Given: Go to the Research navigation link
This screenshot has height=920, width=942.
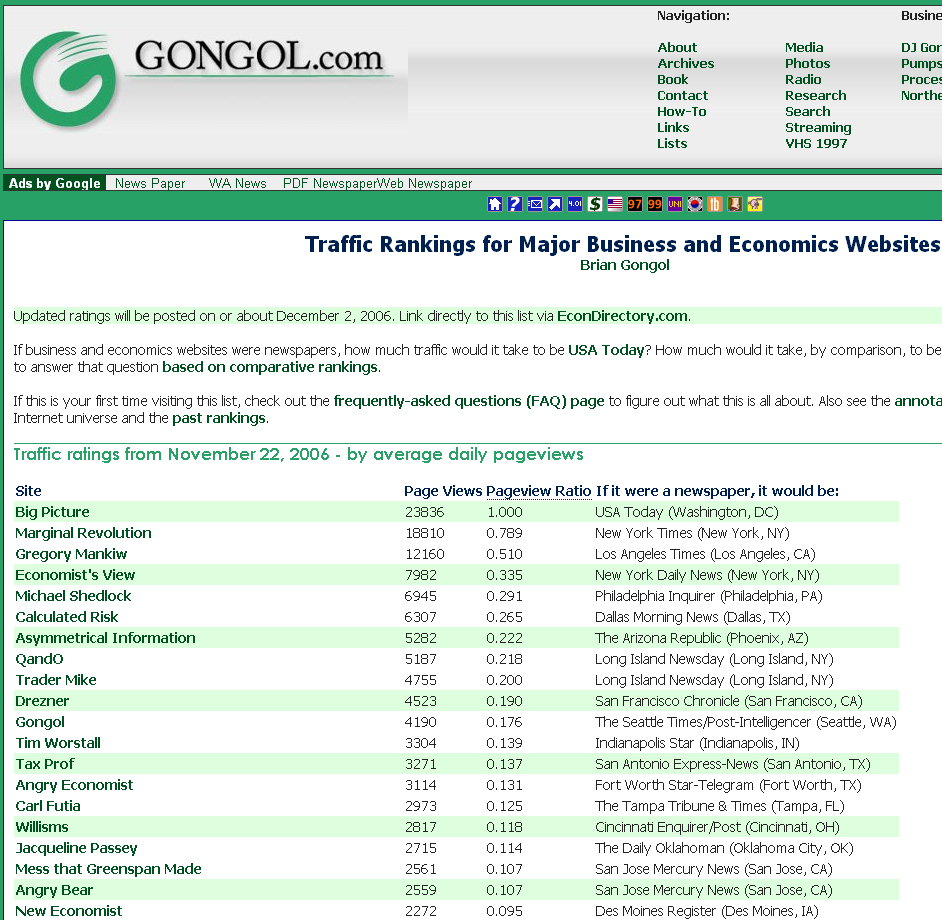Looking at the screenshot, I should 815,96.
